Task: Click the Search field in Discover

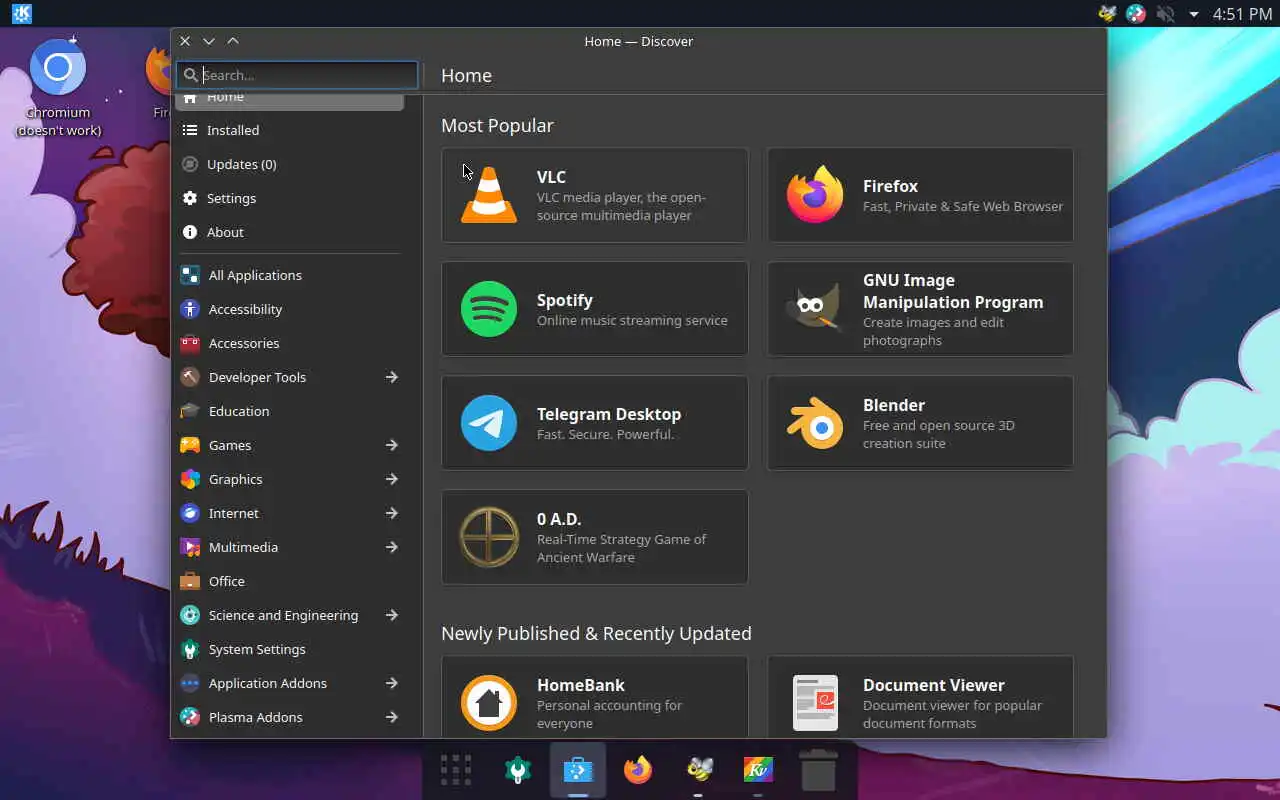Action: pyautogui.click(x=297, y=75)
